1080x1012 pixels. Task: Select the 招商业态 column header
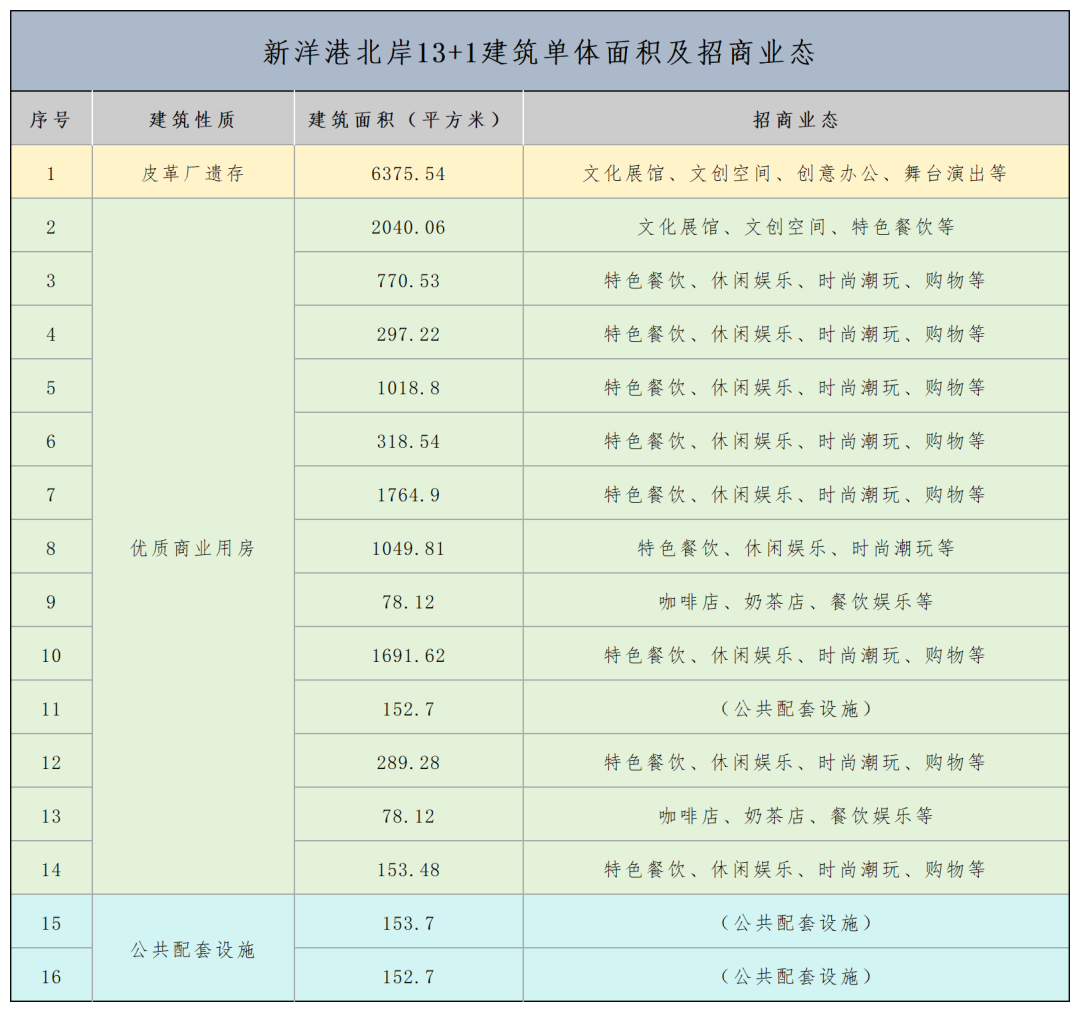796,120
